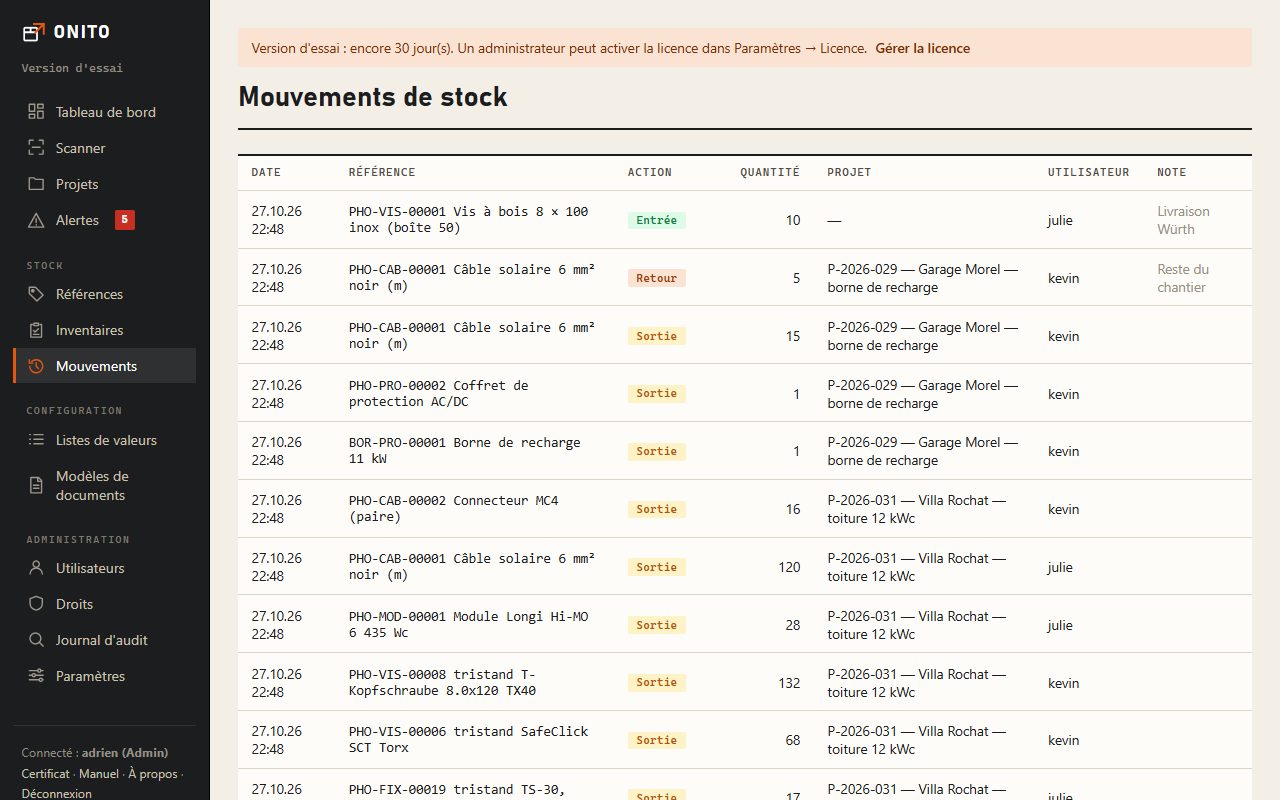
Task: Click Gérer la licence link
Action: pyautogui.click(x=922, y=48)
